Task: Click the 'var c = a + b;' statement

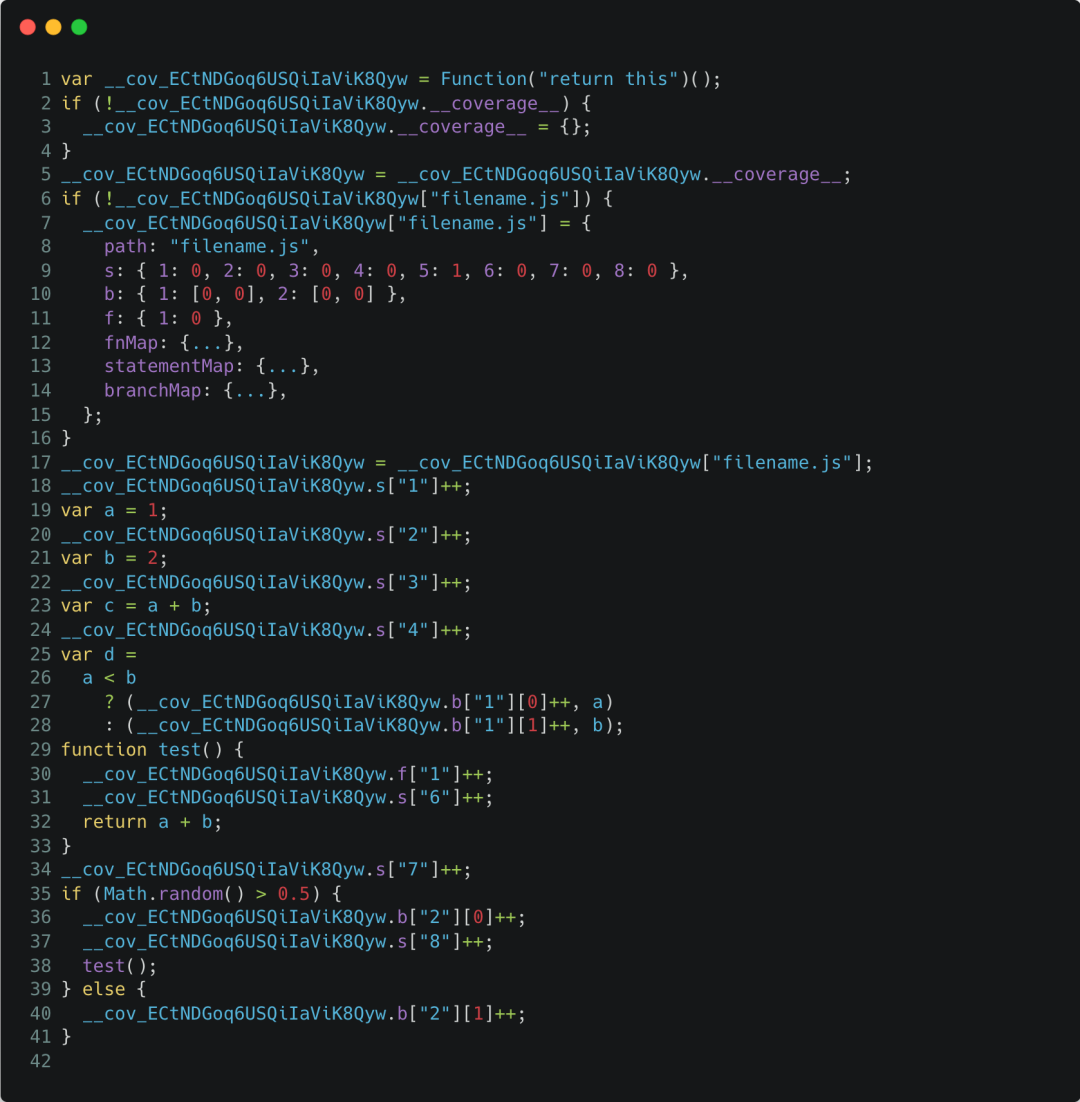Action: pyautogui.click(x=136, y=606)
